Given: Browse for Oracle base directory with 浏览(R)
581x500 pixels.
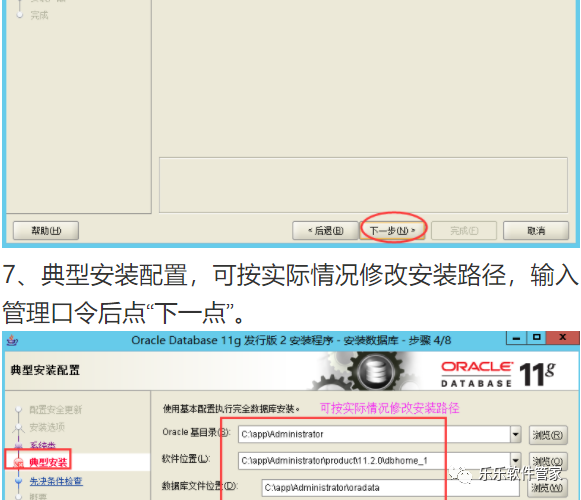Looking at the screenshot, I should click(548, 435).
